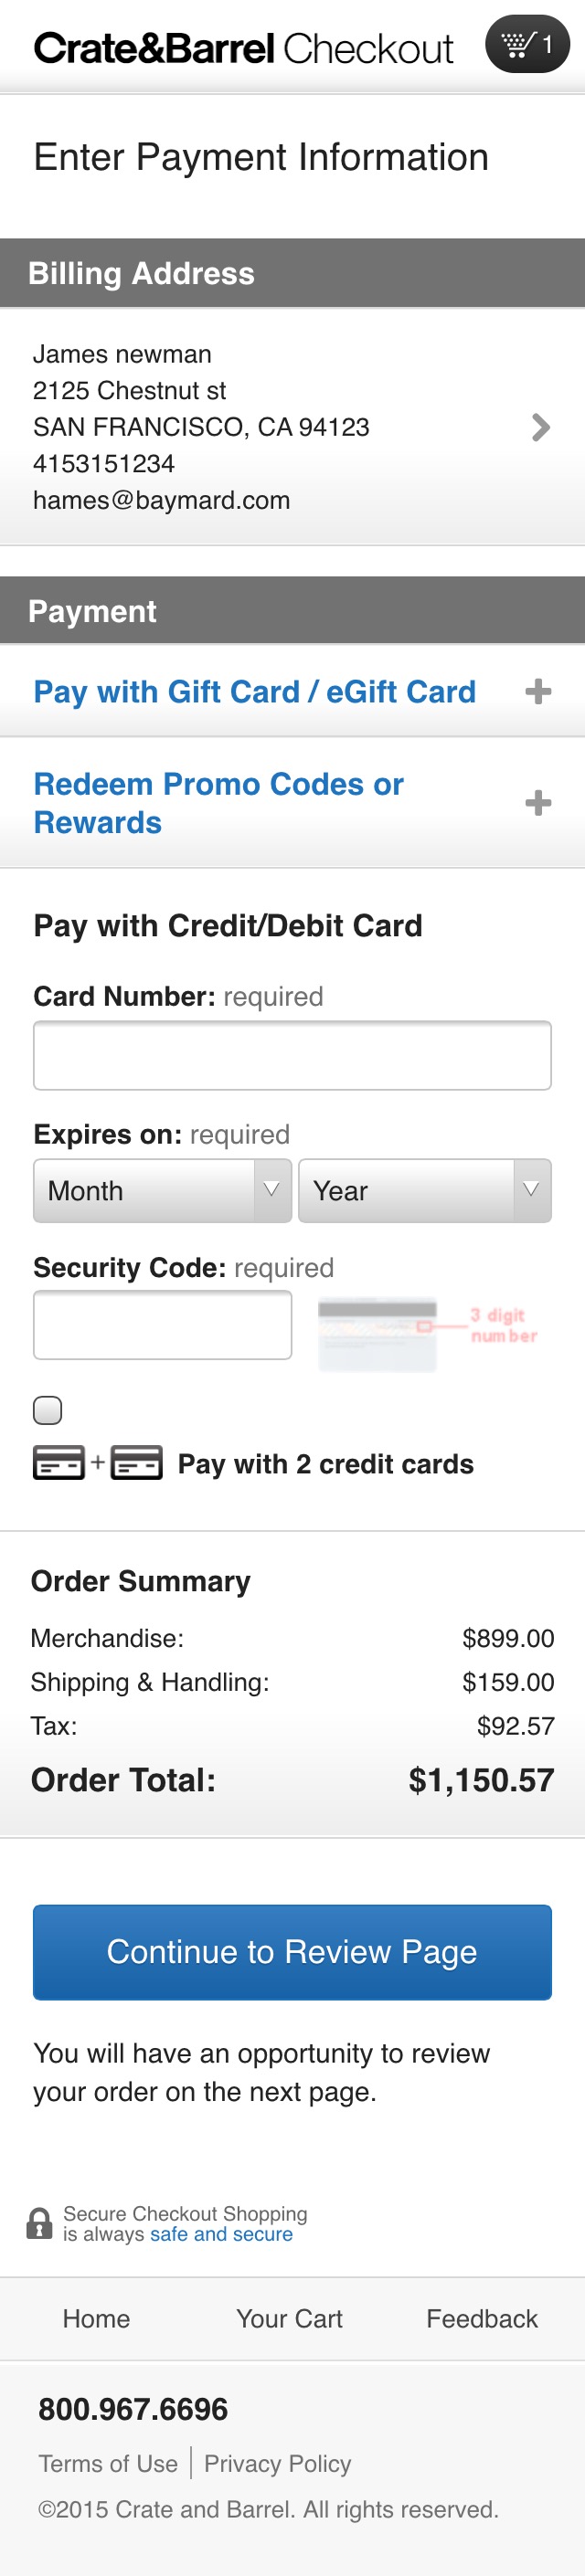The height and width of the screenshot is (2576, 585).
Task: Select Feedback in the footer menu
Action: (x=482, y=2320)
